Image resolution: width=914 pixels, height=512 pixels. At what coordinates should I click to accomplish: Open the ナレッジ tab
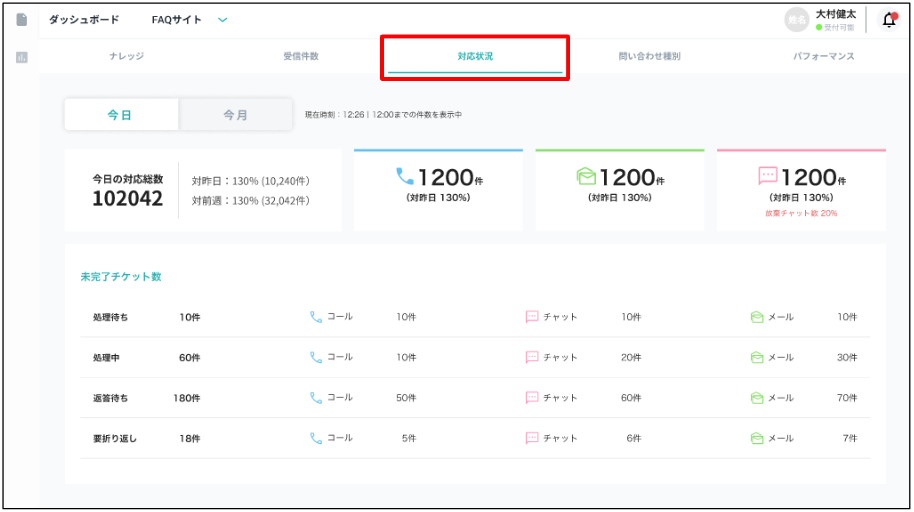point(126,57)
